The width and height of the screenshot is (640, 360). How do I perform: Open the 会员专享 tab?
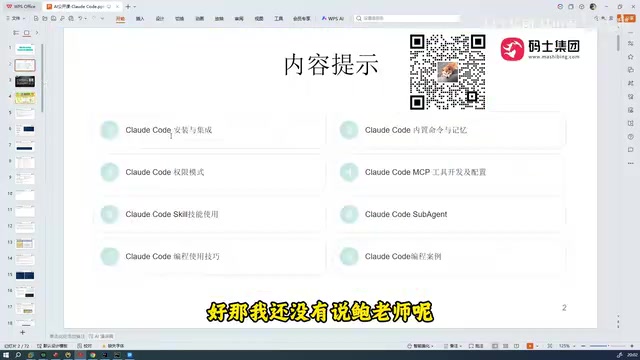(x=301, y=19)
